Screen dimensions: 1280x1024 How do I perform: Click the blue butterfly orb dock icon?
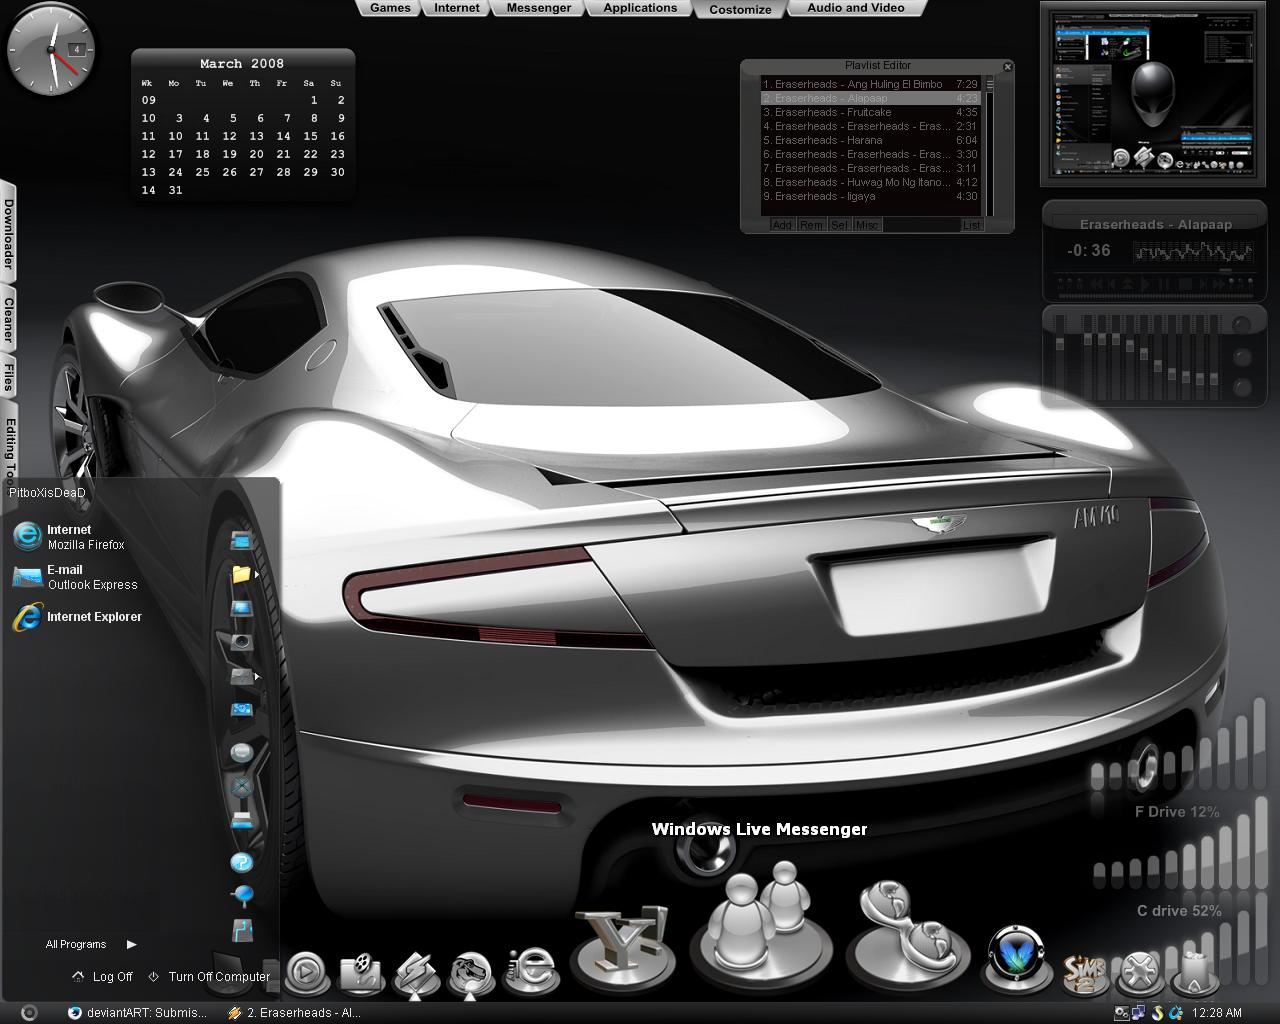coord(1017,958)
